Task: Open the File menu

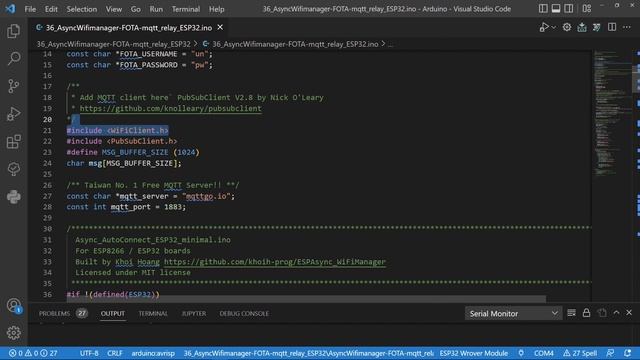Action: point(30,9)
